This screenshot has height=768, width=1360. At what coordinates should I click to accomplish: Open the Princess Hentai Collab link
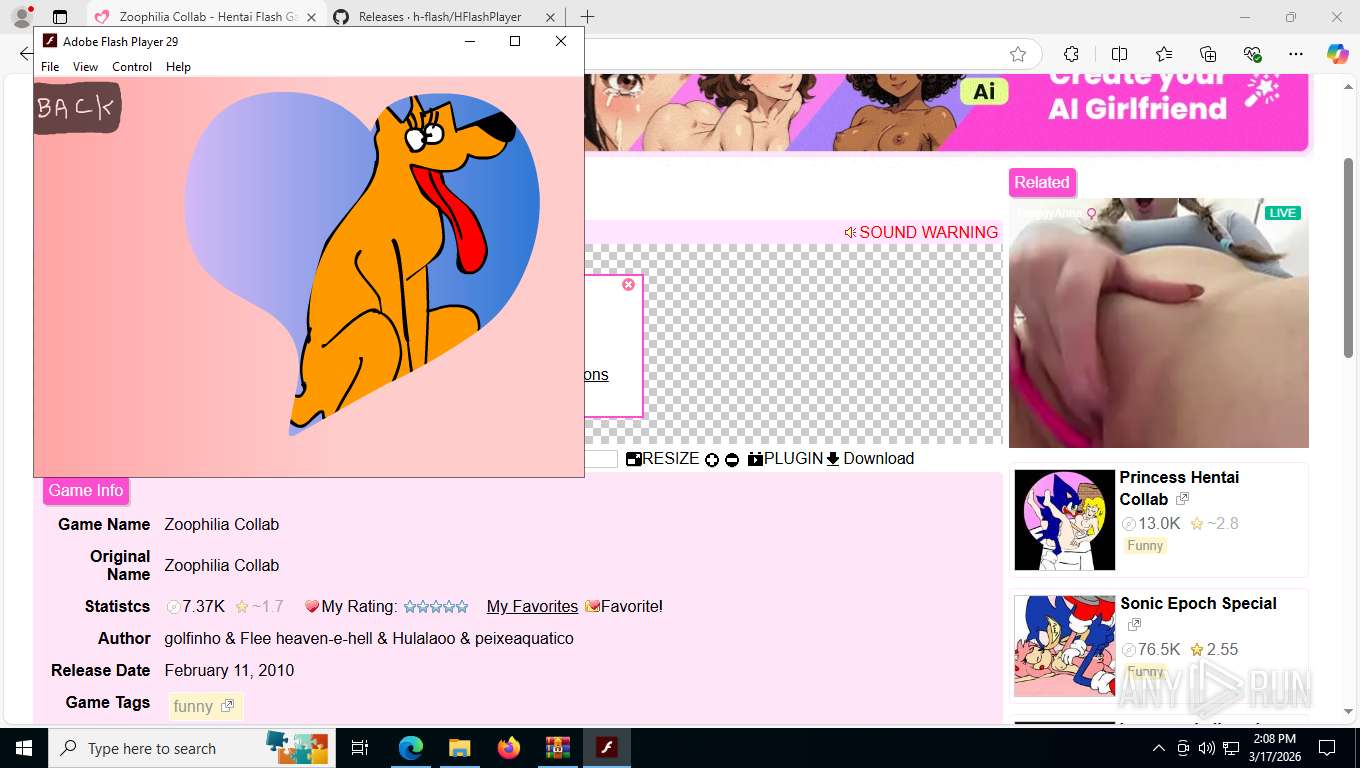(x=1179, y=488)
